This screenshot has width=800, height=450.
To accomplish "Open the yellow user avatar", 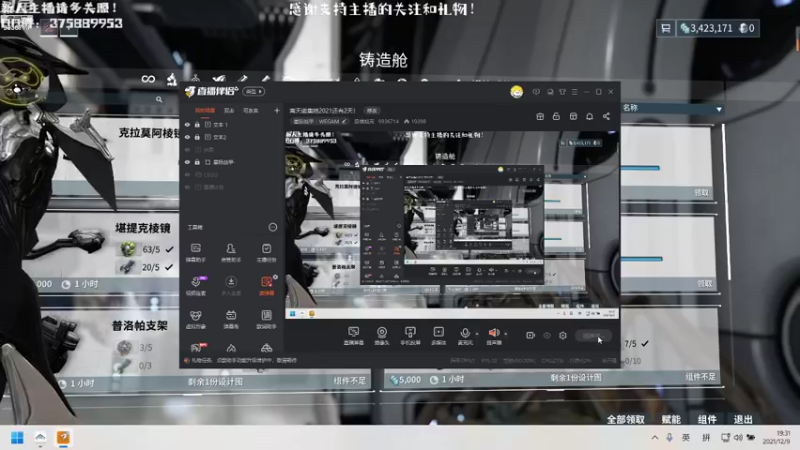I will click(516, 92).
